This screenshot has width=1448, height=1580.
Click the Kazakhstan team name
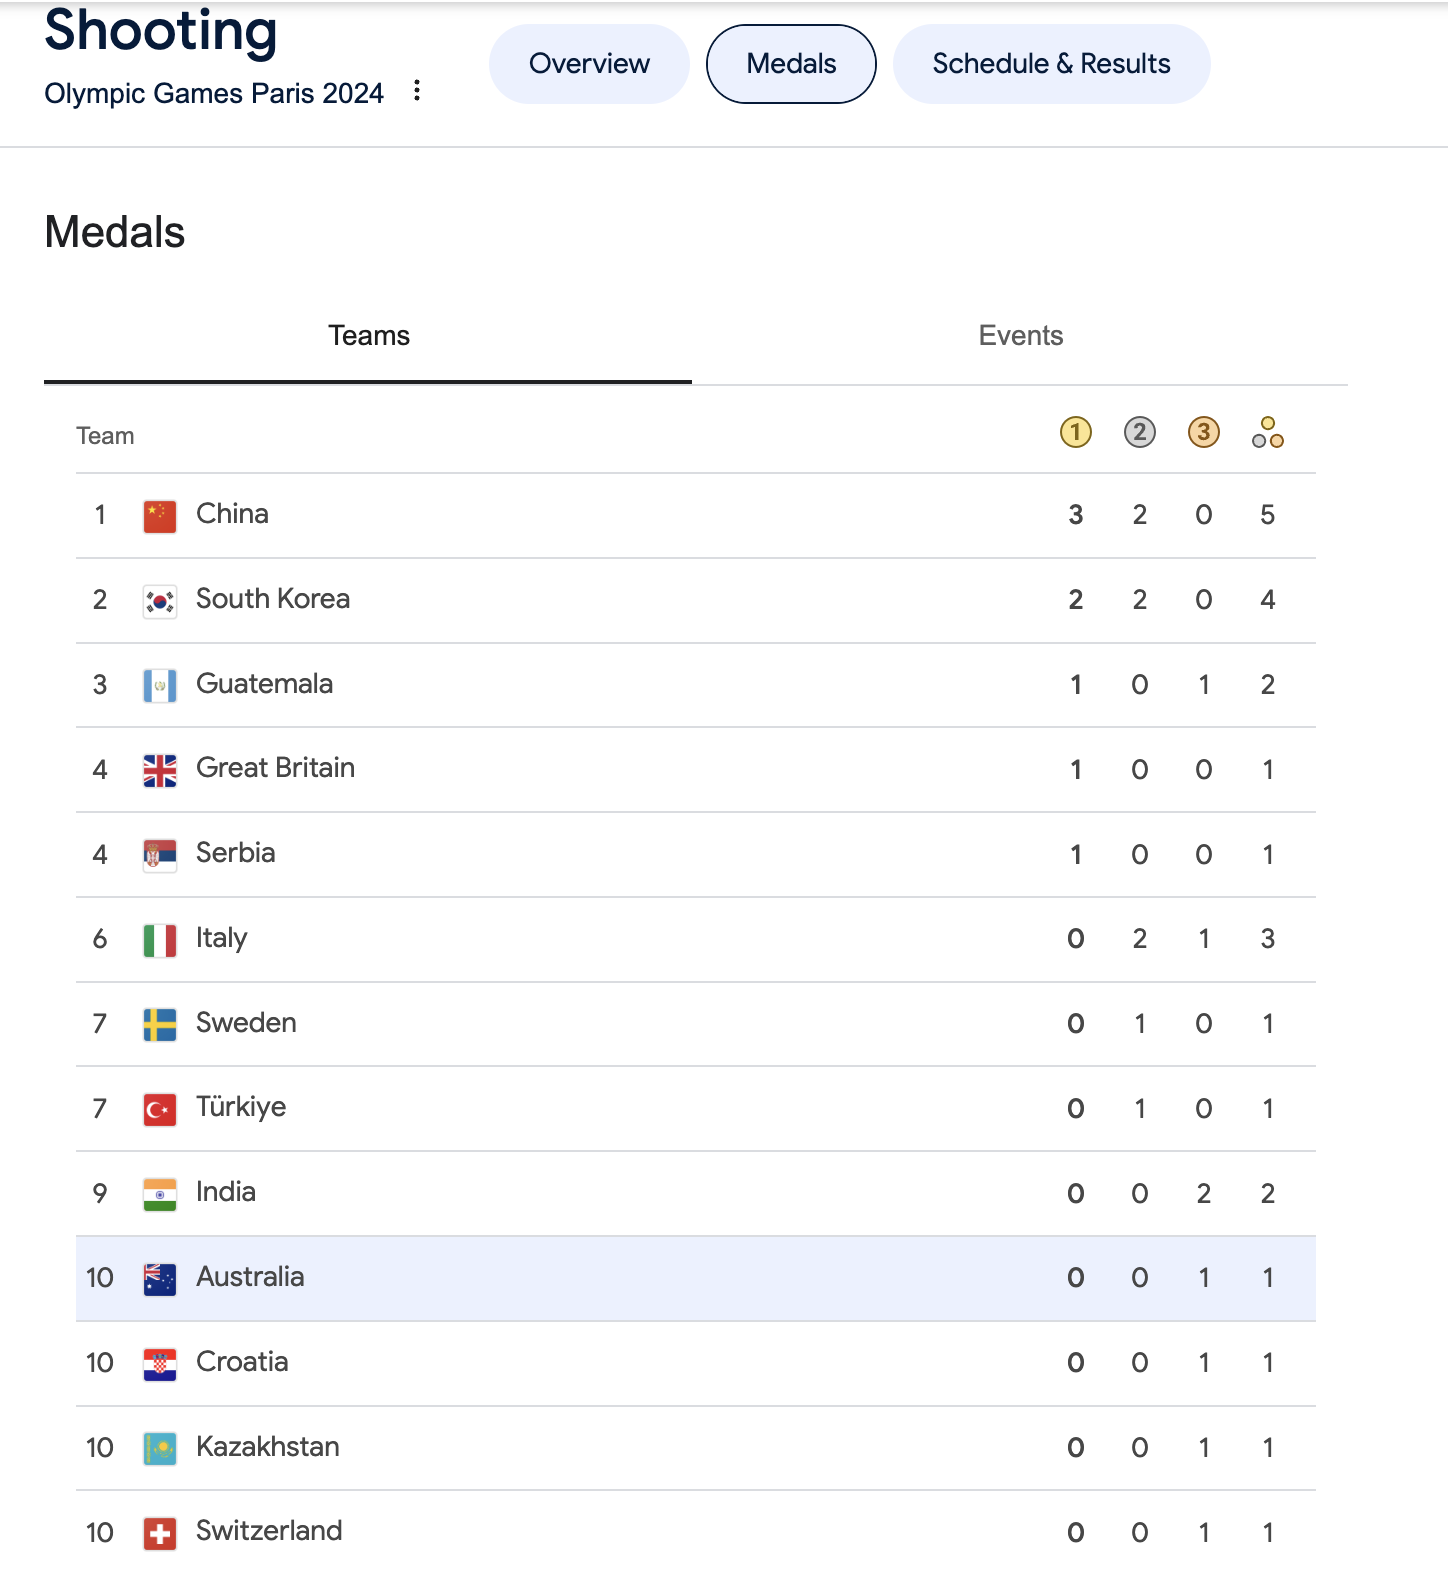click(267, 1447)
